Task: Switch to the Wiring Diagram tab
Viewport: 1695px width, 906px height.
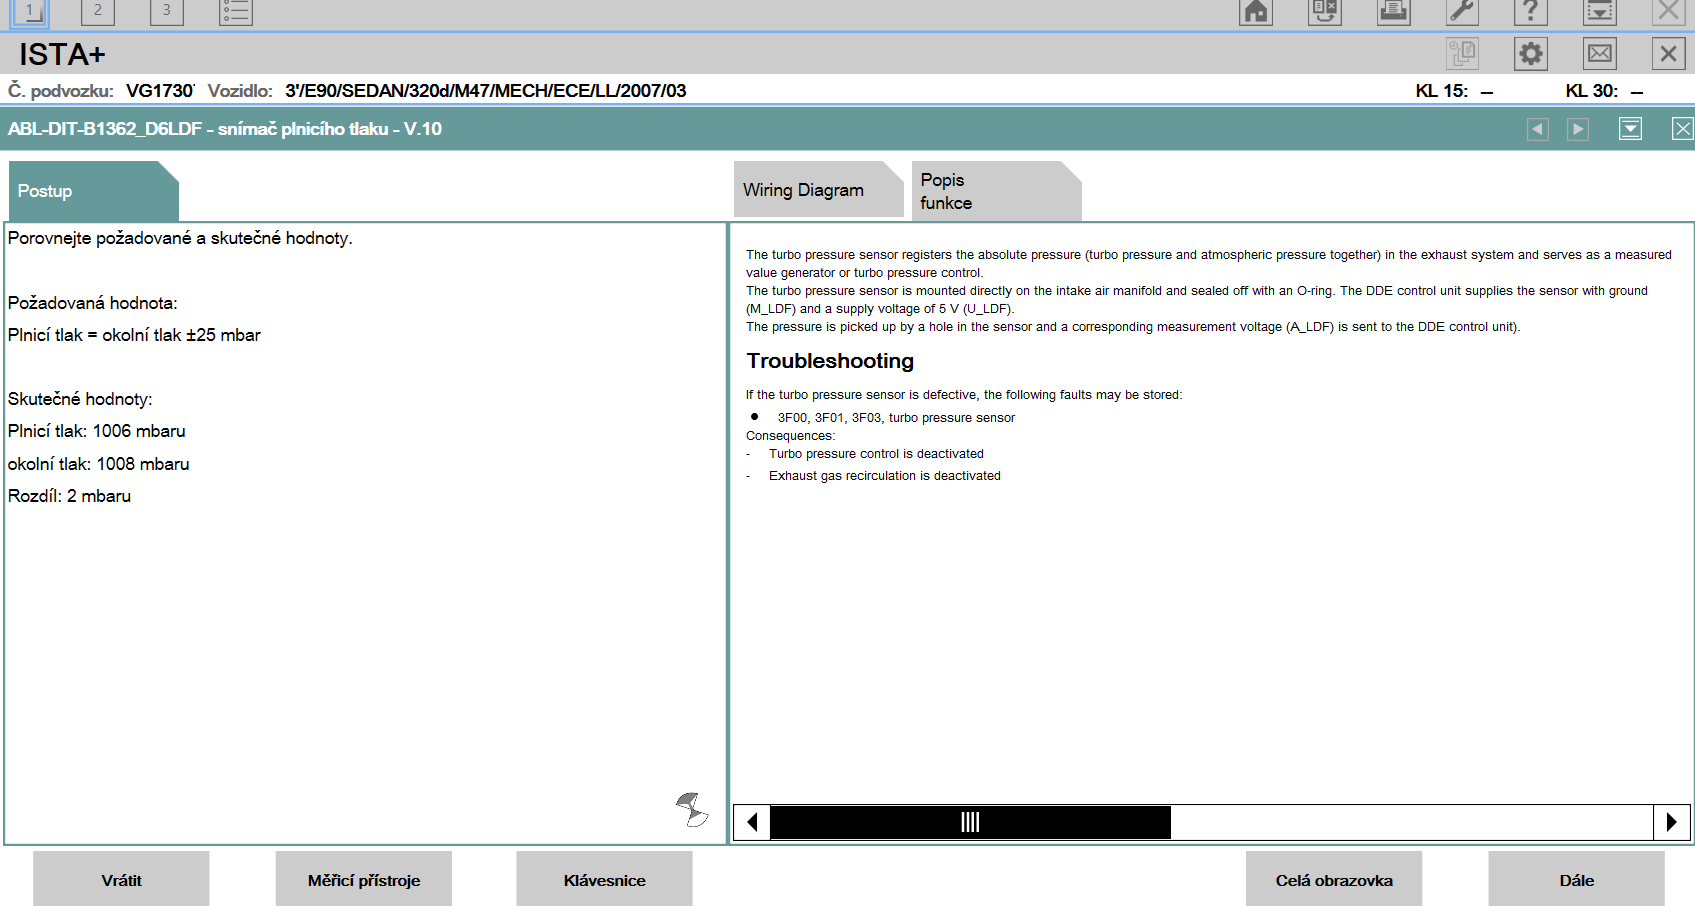Action: 818,190
